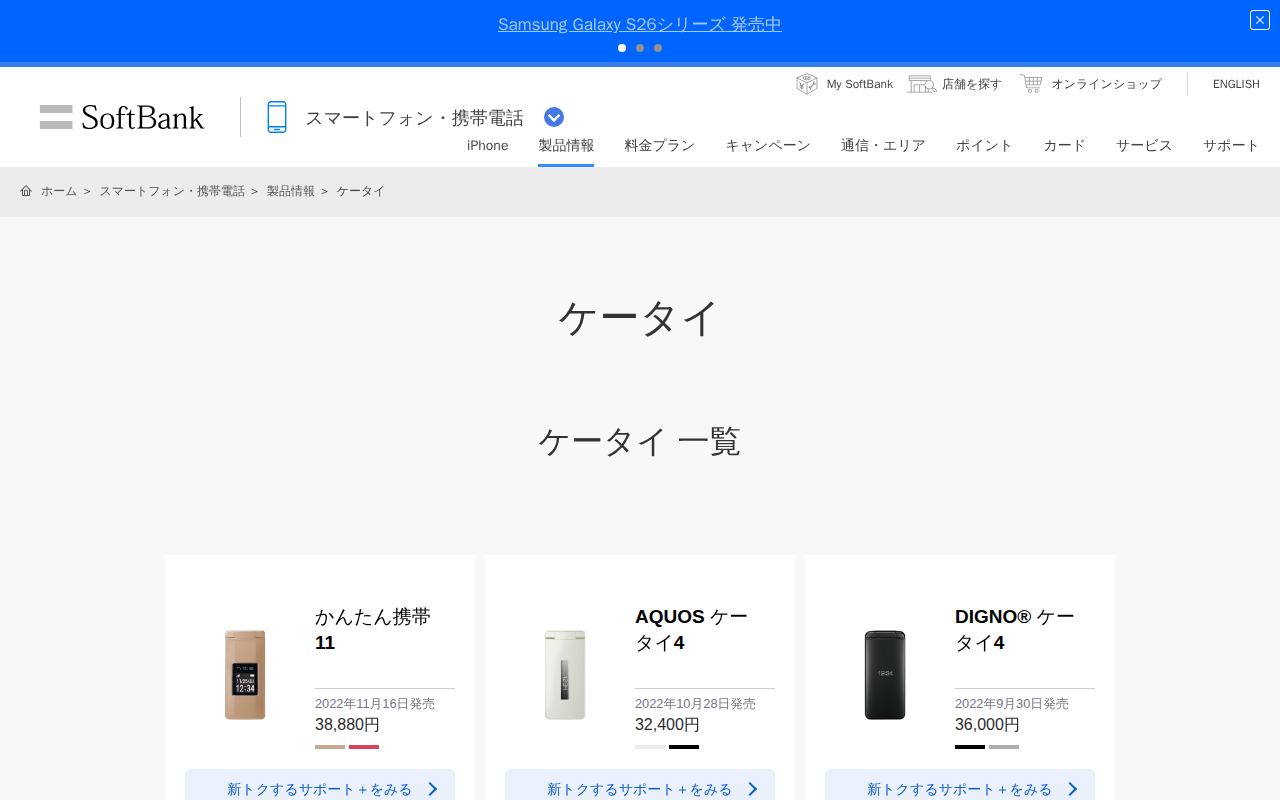Select the black color swatch for DIGNO ケータイ4
This screenshot has width=1280, height=800.
coord(970,747)
